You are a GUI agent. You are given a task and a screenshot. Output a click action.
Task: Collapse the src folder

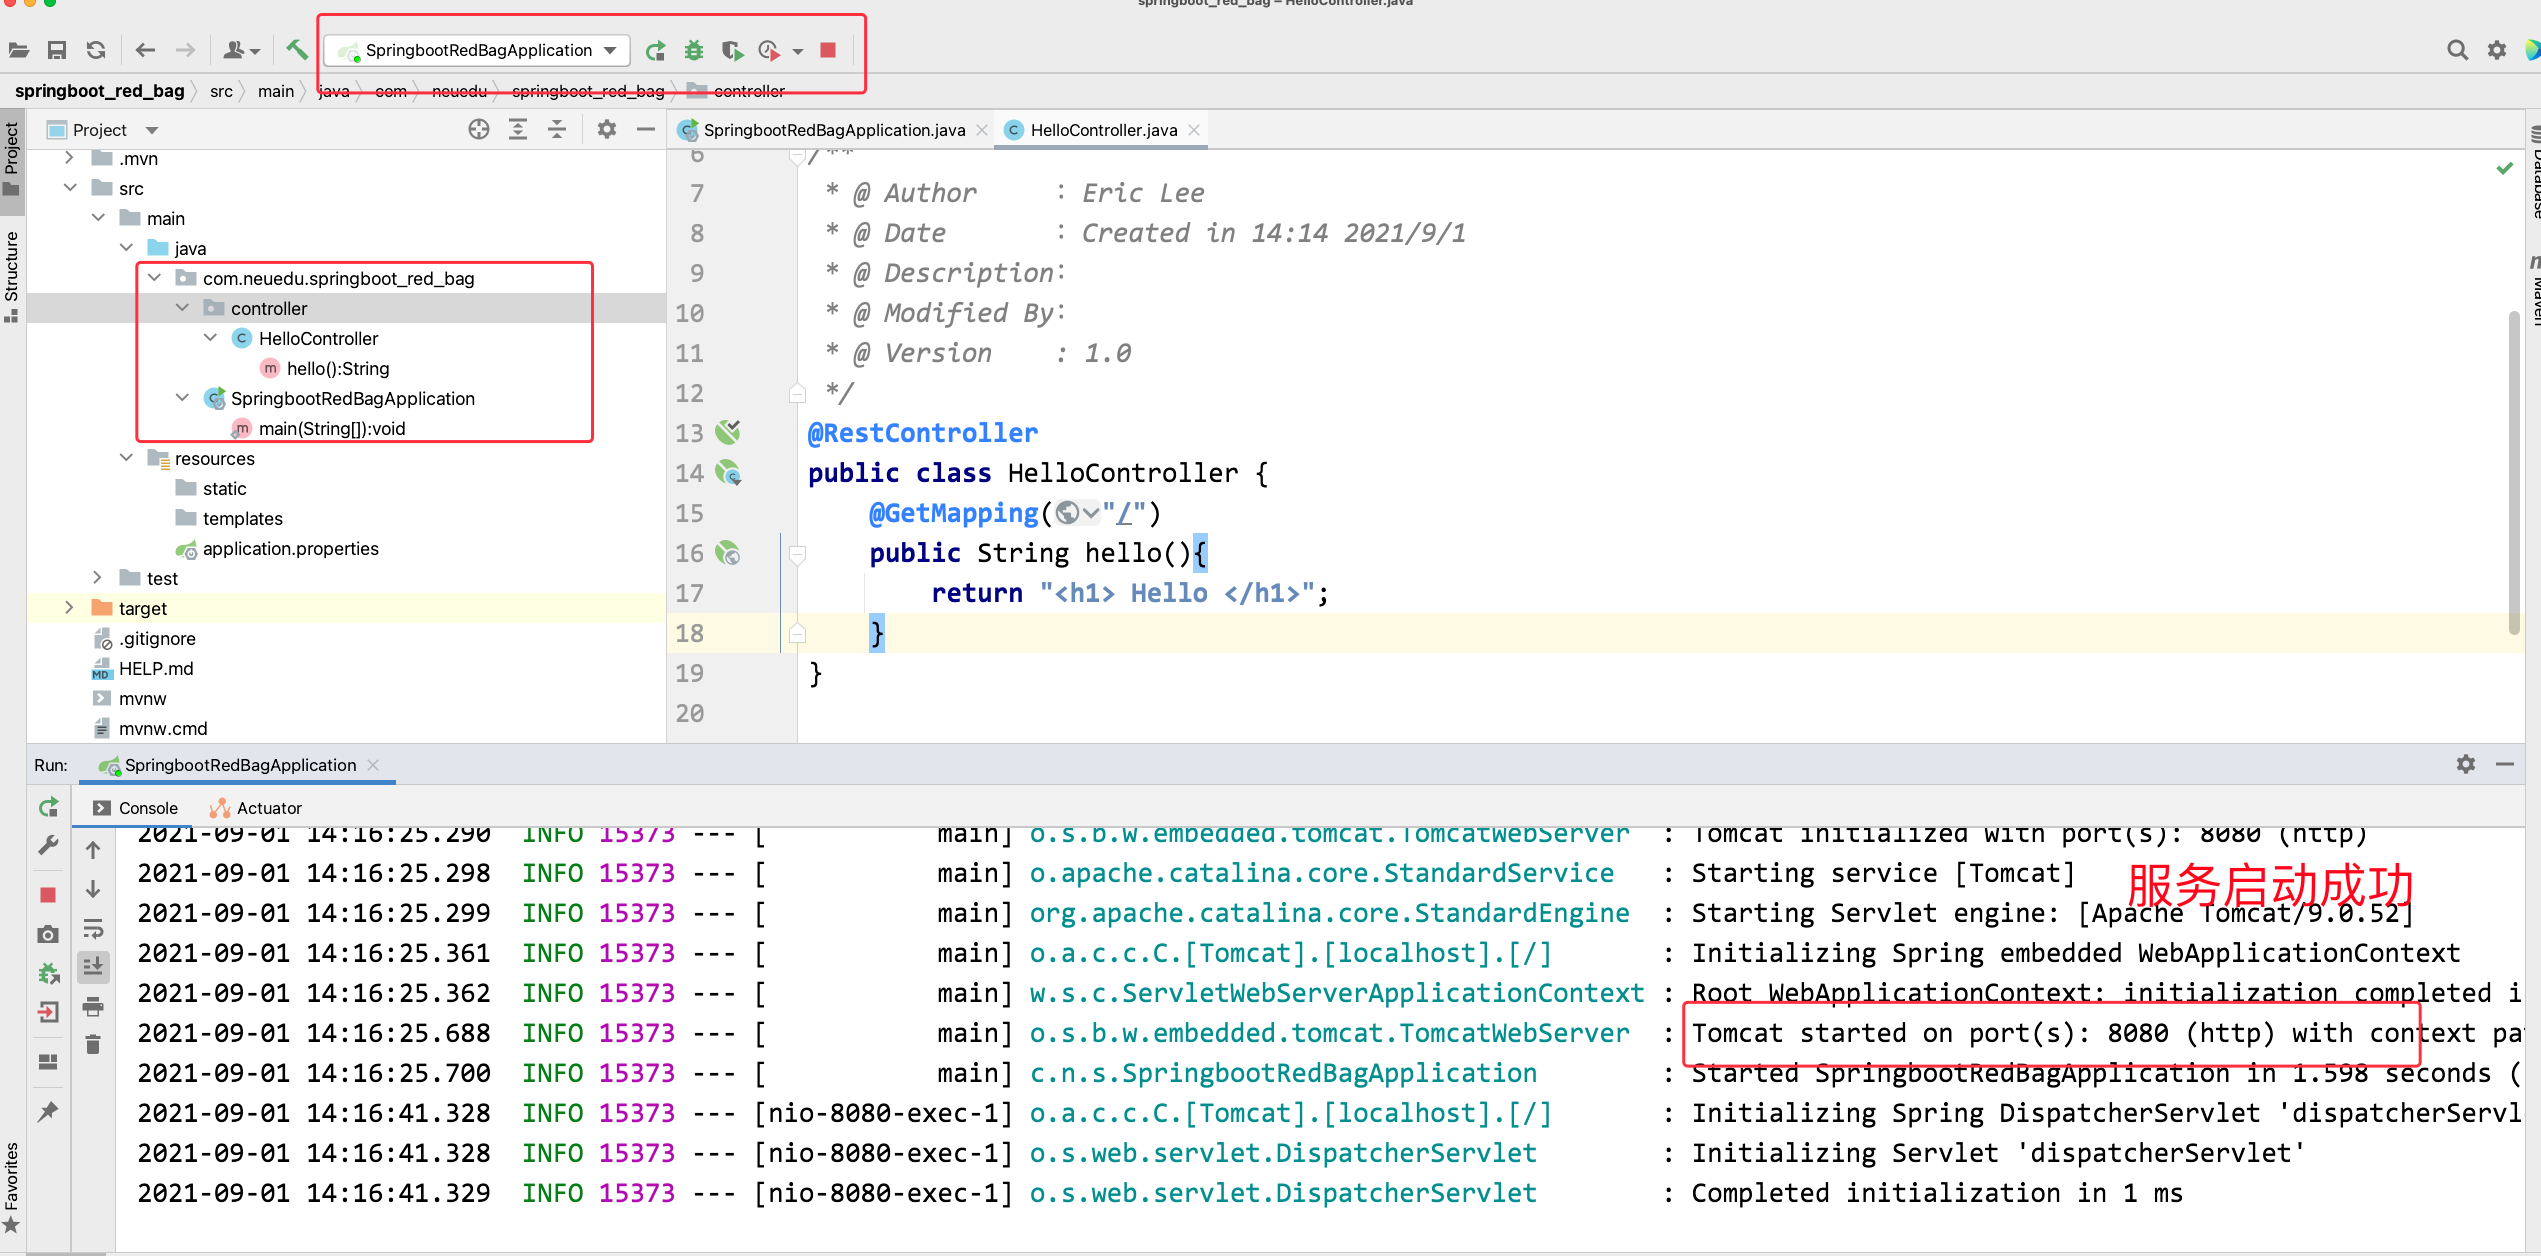coord(70,188)
